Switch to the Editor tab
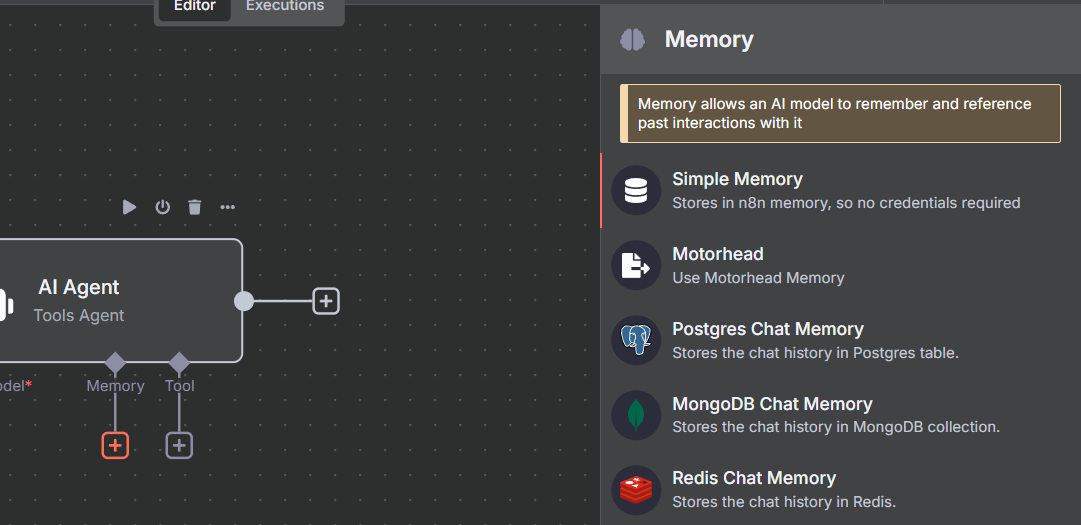 pos(194,7)
